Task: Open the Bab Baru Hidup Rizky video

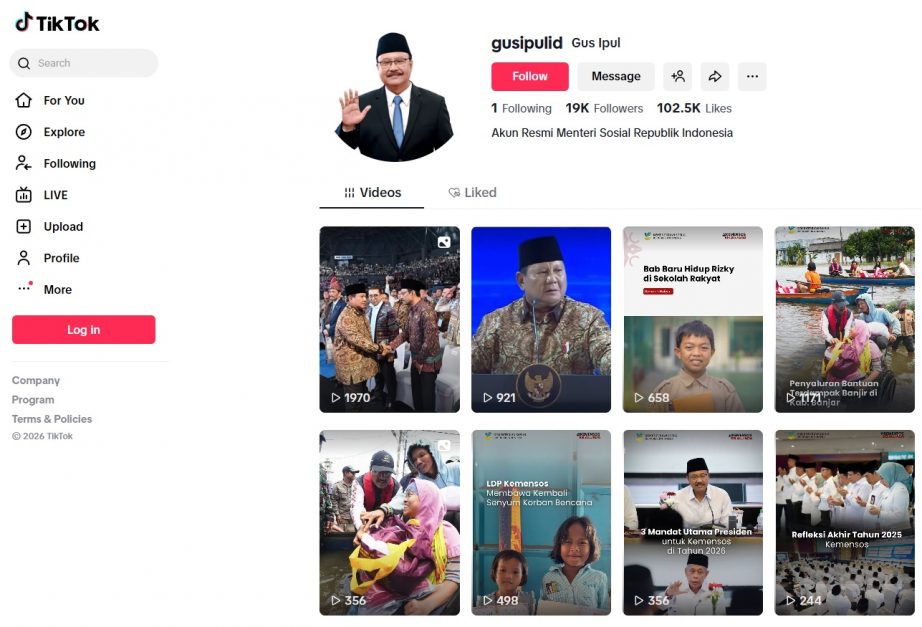Action: point(693,319)
